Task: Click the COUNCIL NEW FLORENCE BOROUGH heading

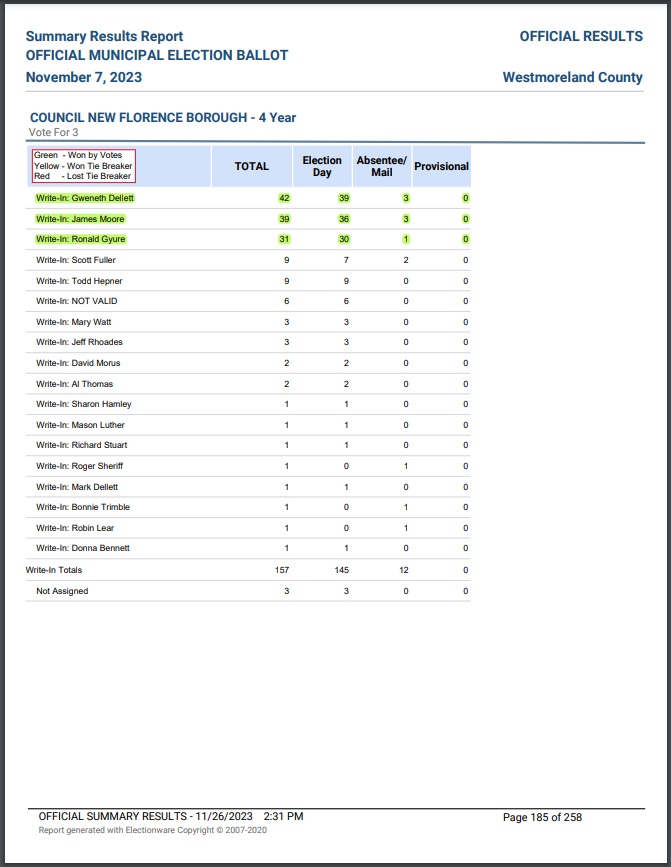Action: pyautogui.click(x=163, y=118)
